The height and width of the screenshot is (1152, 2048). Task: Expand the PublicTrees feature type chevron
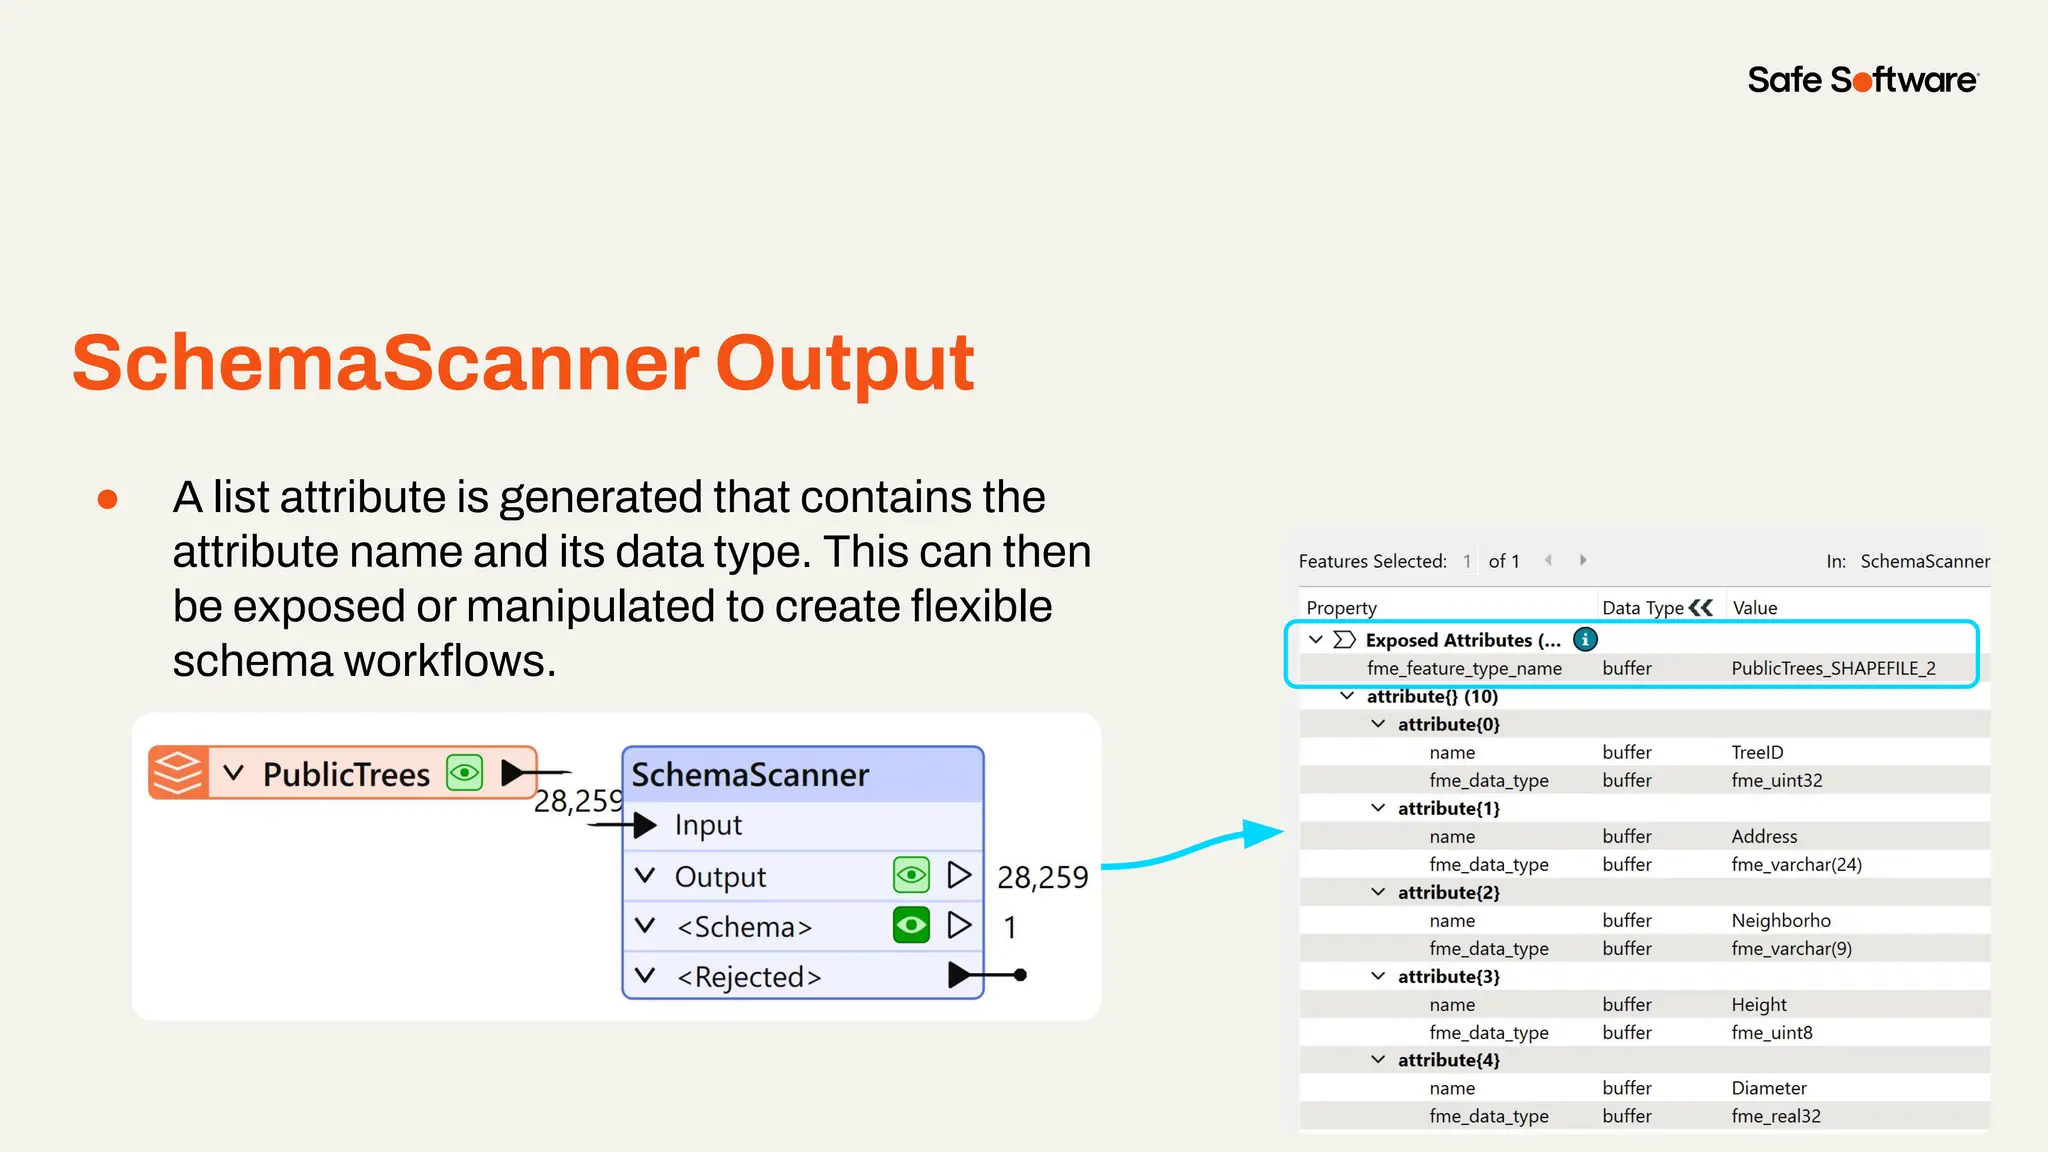[234, 773]
